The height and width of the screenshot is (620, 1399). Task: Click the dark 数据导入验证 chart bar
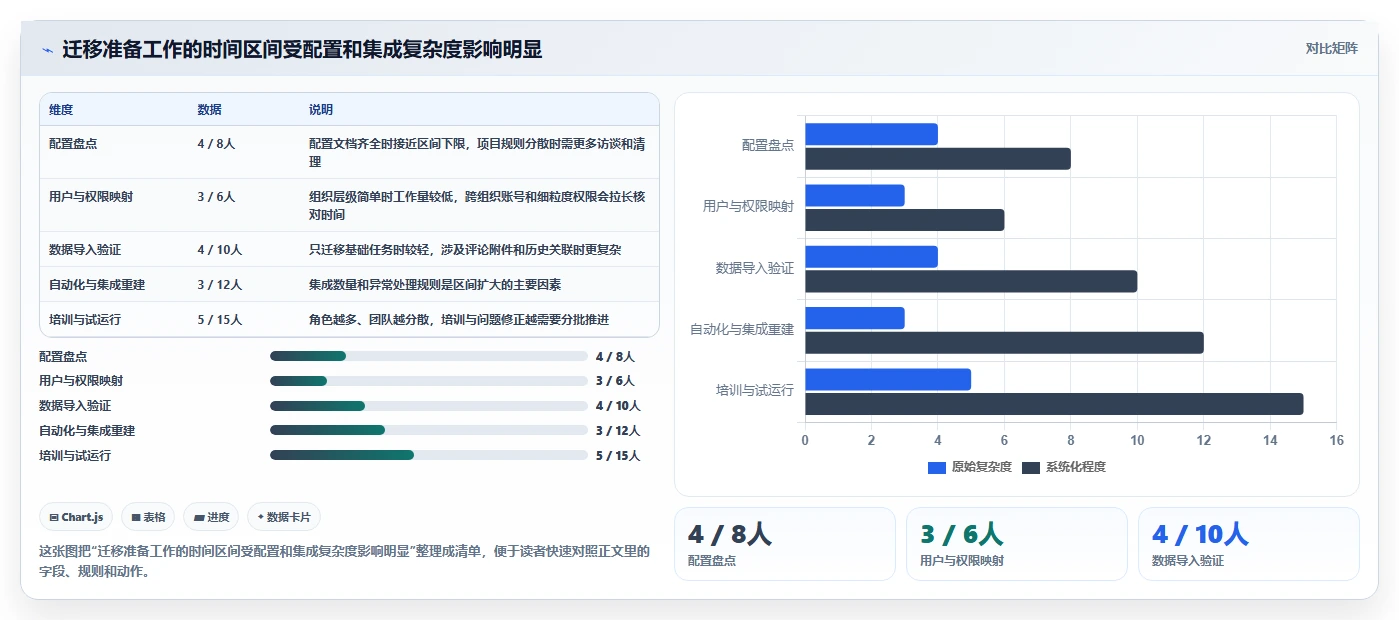click(971, 282)
